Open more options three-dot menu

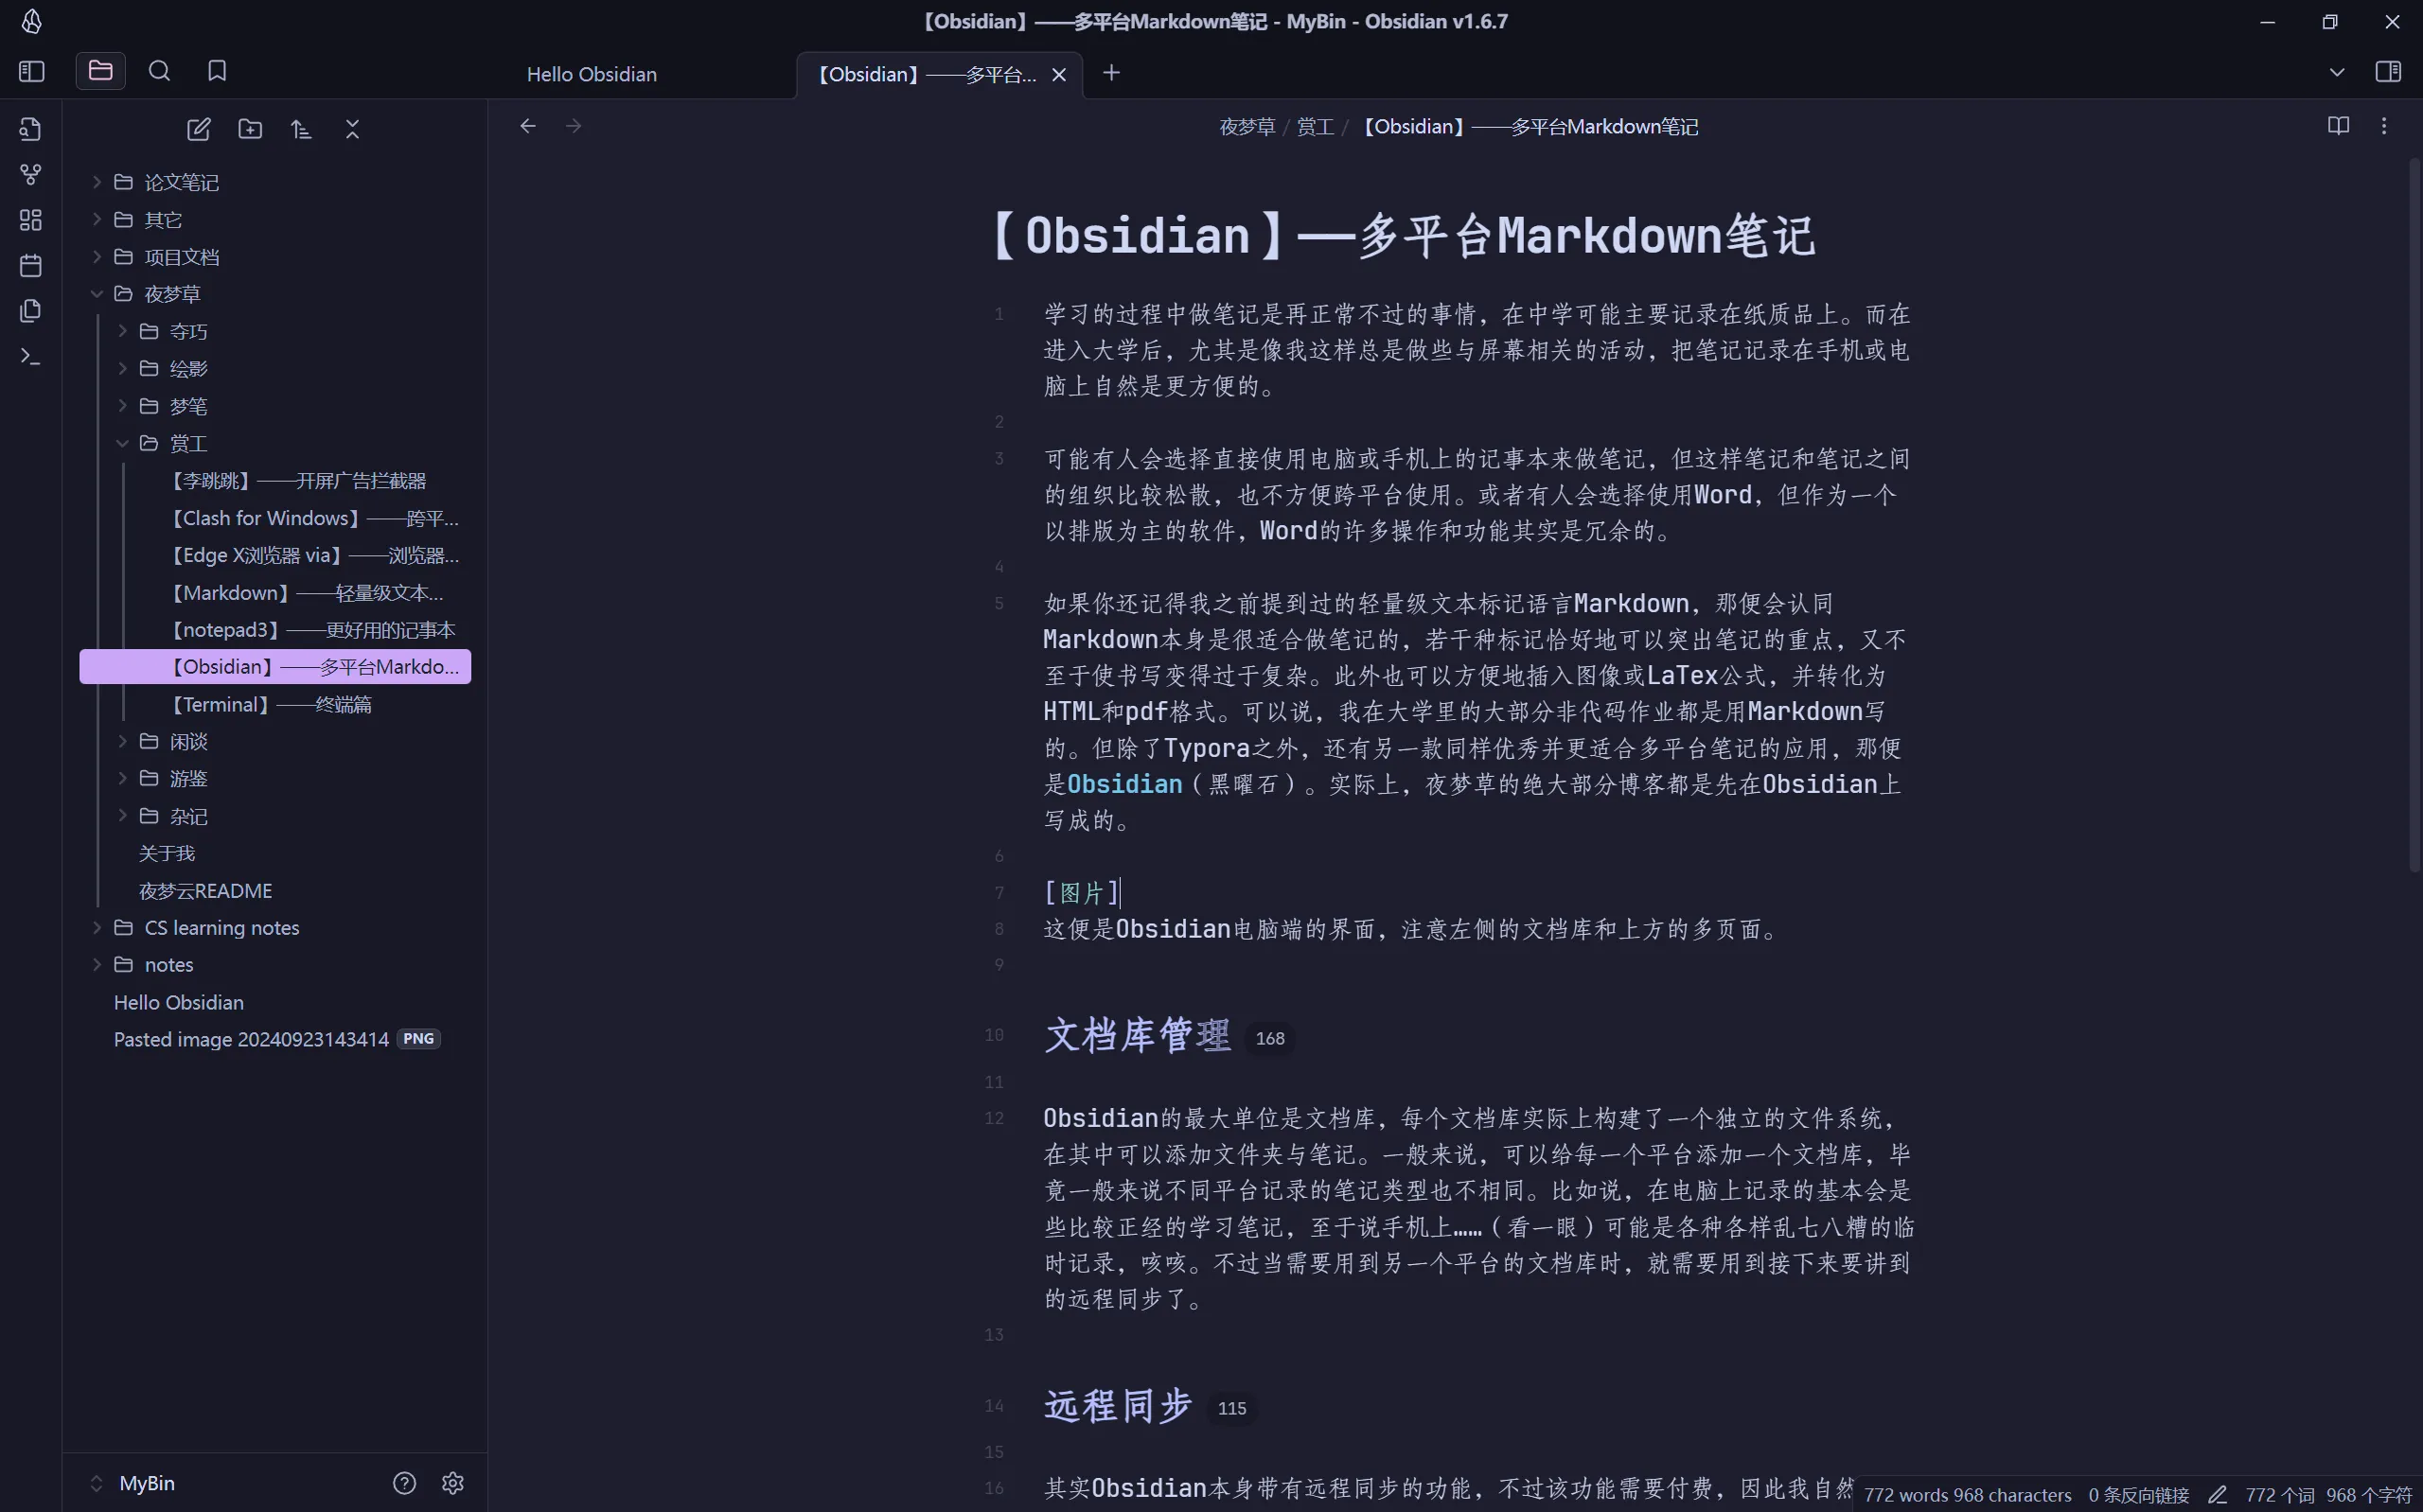(2384, 126)
